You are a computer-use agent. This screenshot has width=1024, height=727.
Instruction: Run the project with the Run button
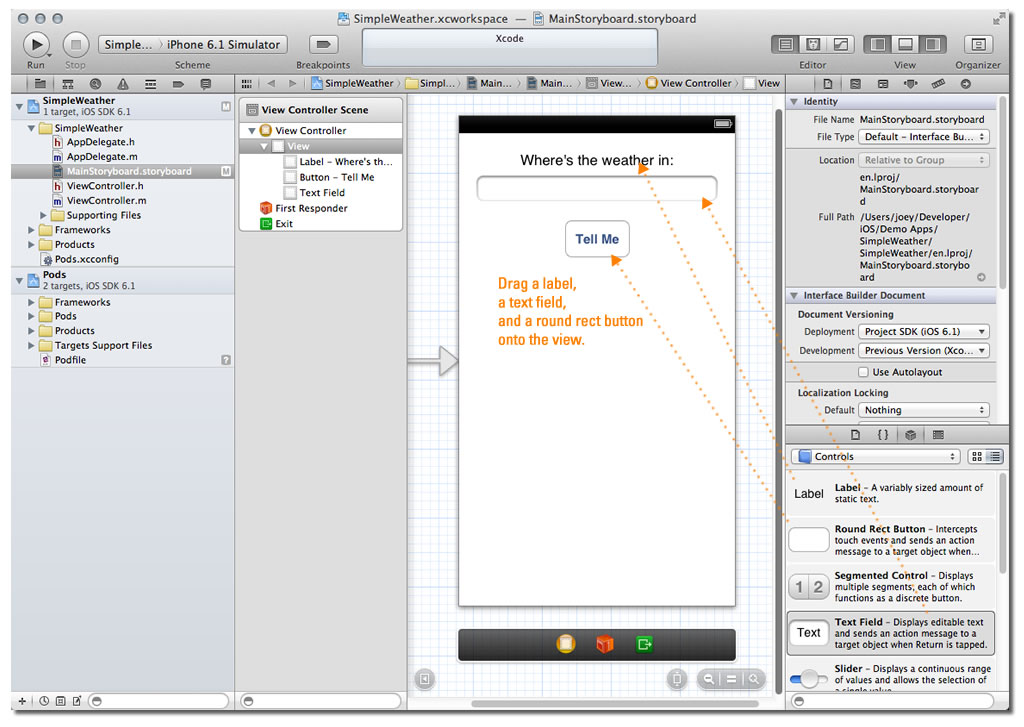click(x=36, y=44)
